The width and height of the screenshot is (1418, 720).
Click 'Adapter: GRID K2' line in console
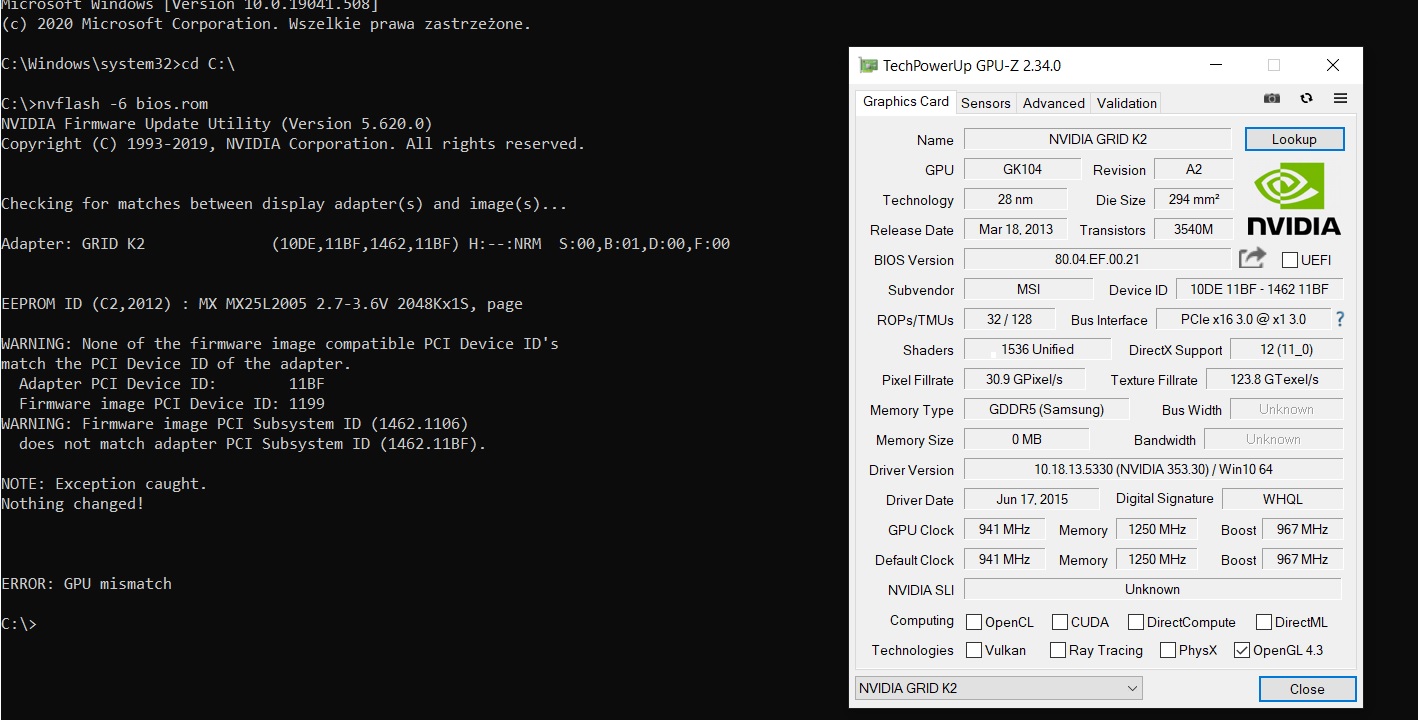[365, 244]
